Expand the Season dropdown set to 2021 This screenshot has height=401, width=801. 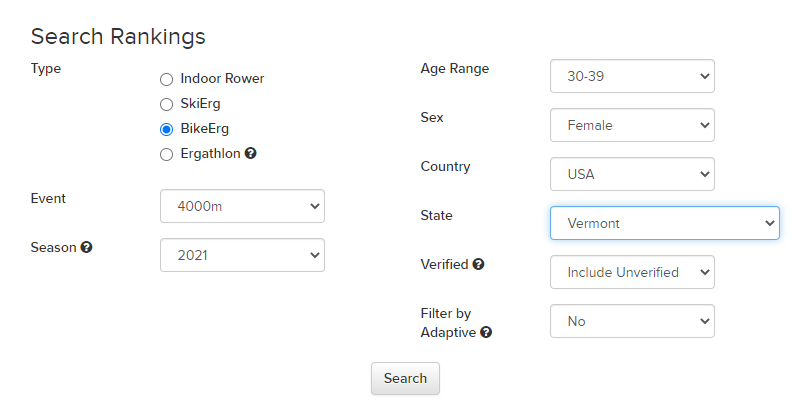(242, 255)
